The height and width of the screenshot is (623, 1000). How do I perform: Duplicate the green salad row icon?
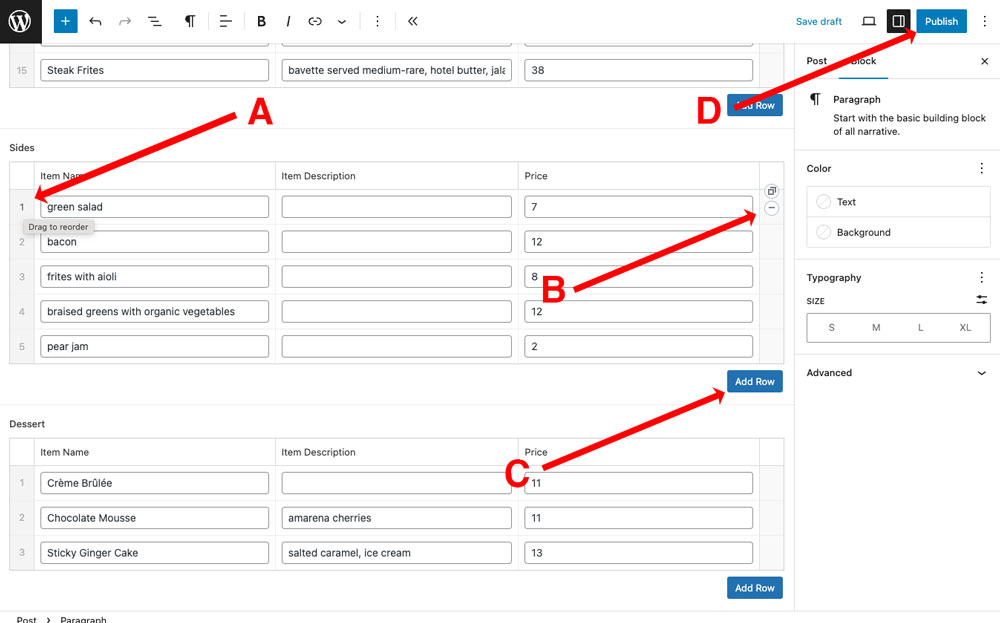(x=772, y=191)
